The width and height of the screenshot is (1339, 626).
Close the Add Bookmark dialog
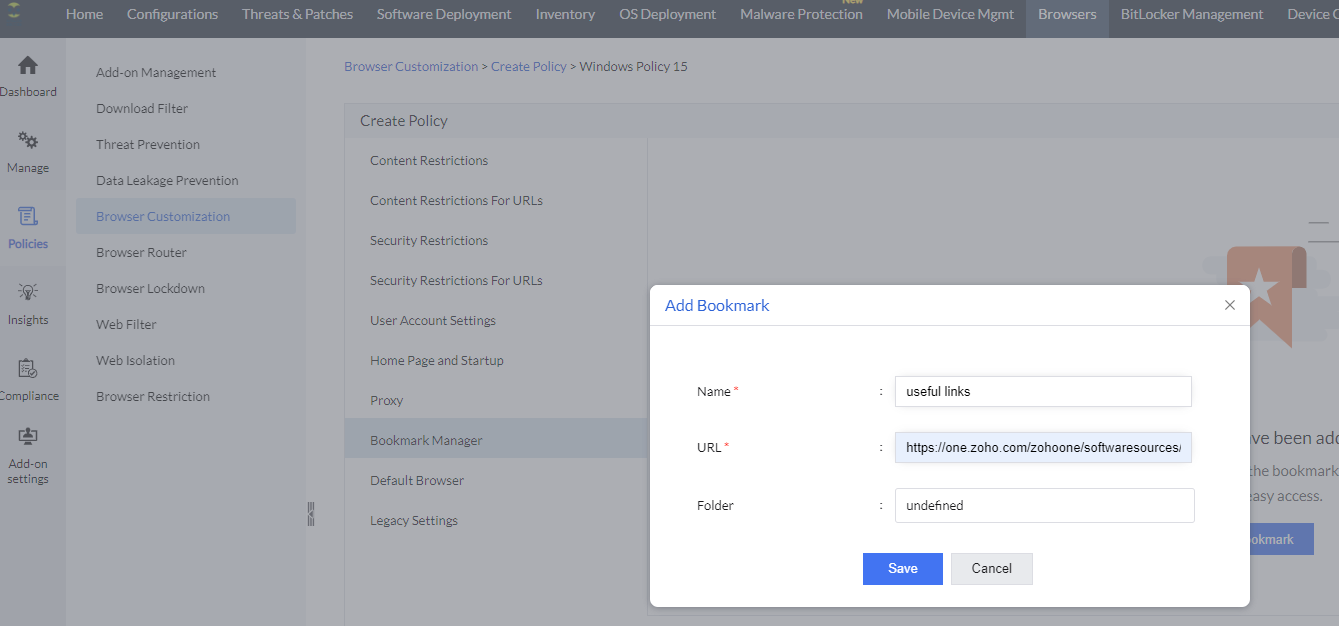(1230, 305)
